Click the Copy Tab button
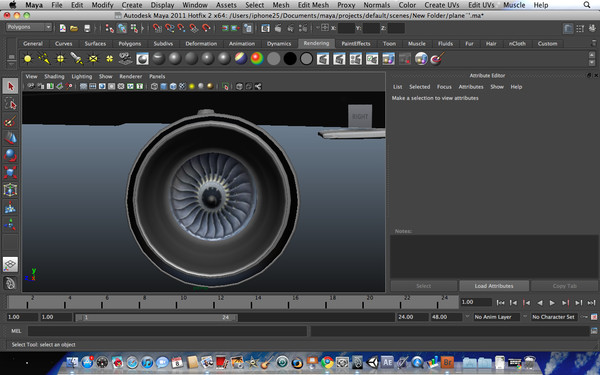This screenshot has height=375, width=600. (564, 286)
